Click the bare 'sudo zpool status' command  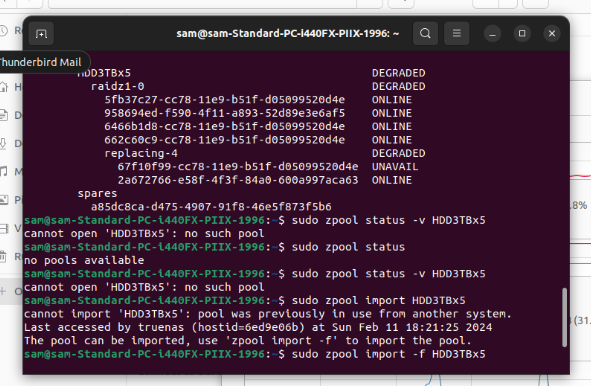click(x=348, y=247)
